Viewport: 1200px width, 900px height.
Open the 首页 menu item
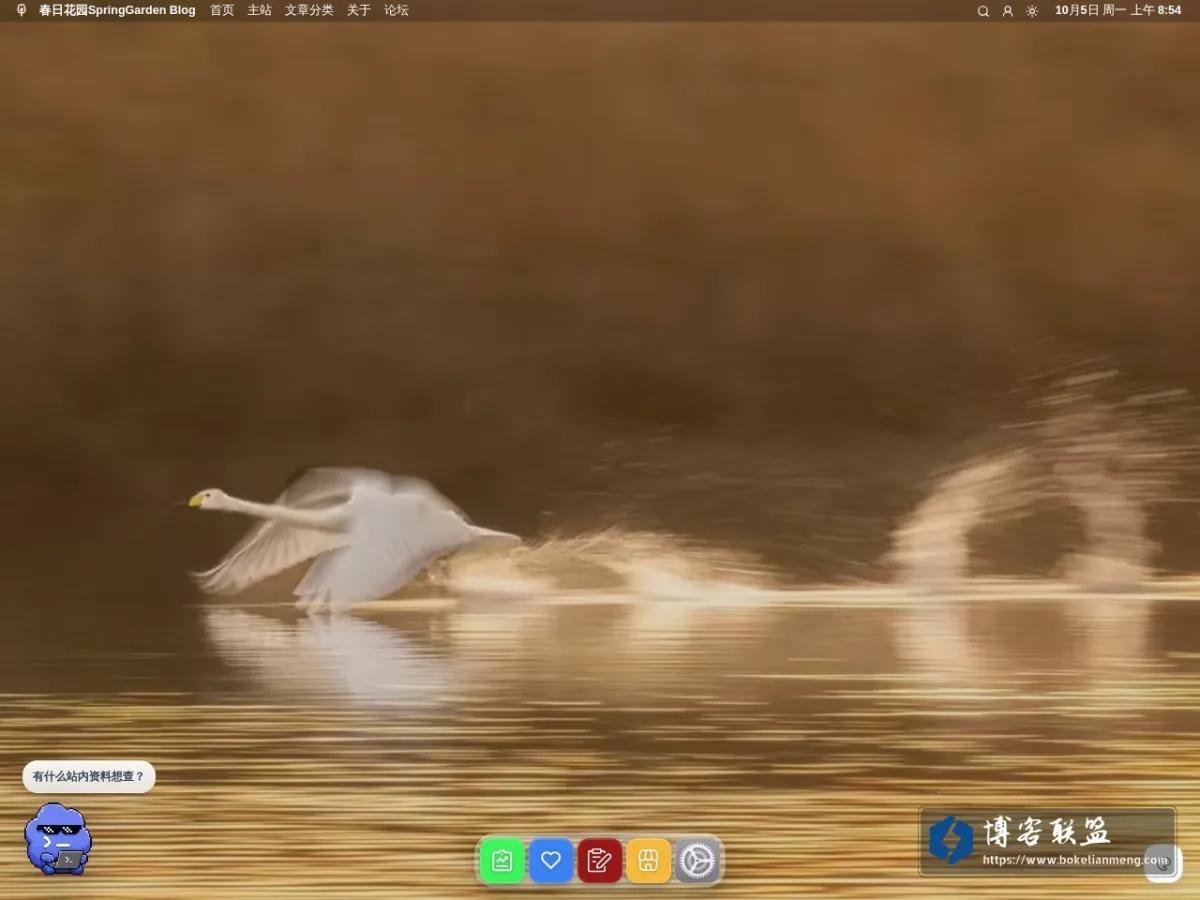point(222,10)
